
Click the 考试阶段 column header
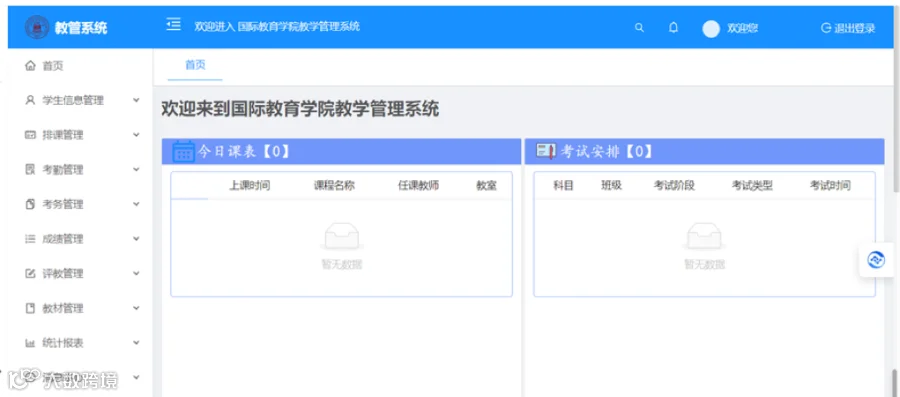point(674,185)
